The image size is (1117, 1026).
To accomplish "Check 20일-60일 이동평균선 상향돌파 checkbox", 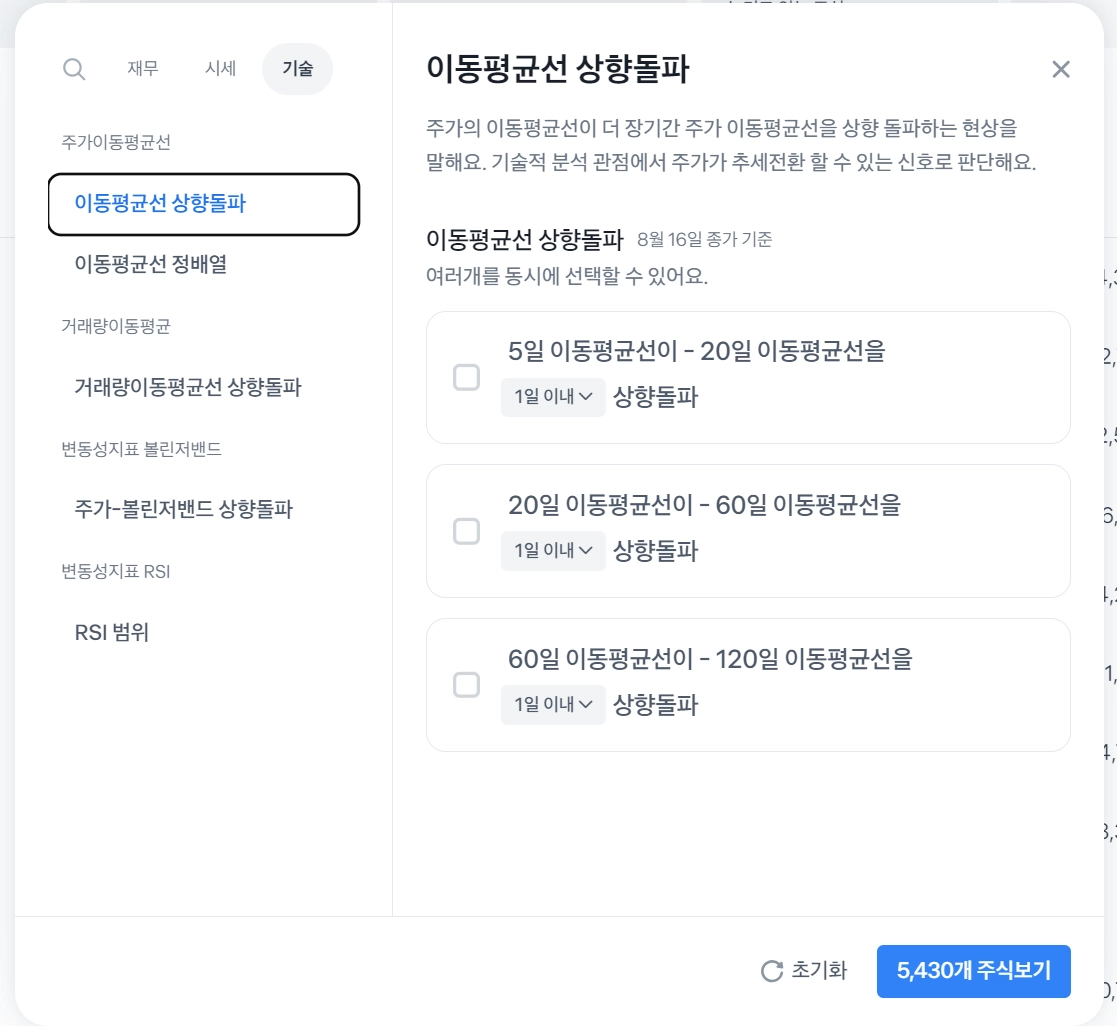I will click(x=467, y=531).
